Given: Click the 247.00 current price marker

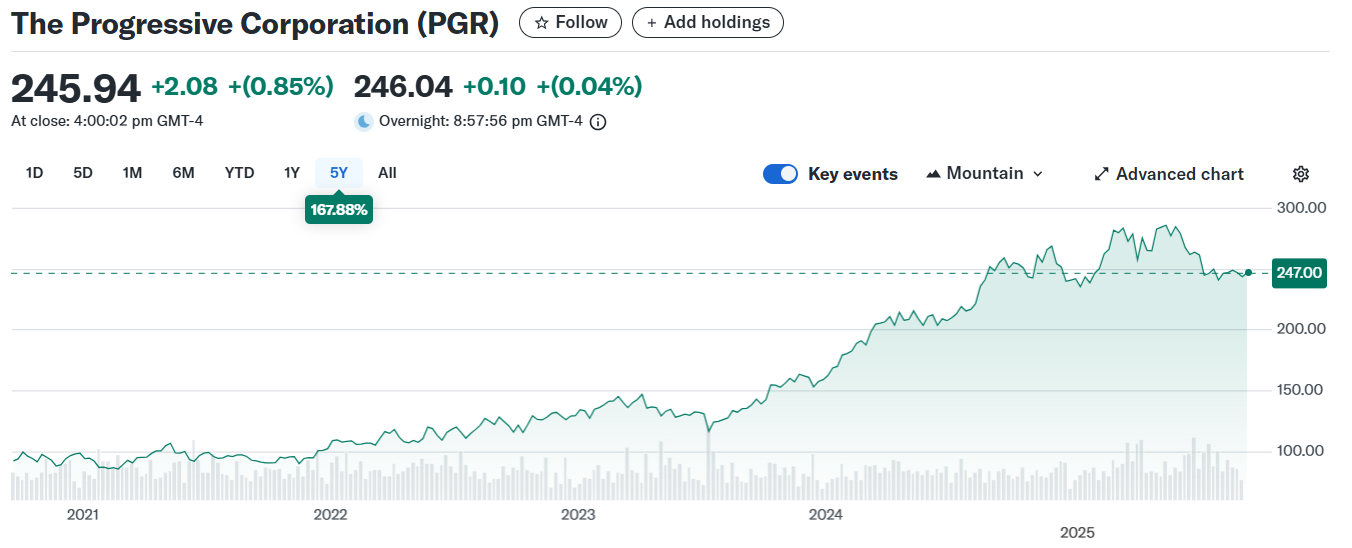Looking at the screenshot, I should (1298, 273).
